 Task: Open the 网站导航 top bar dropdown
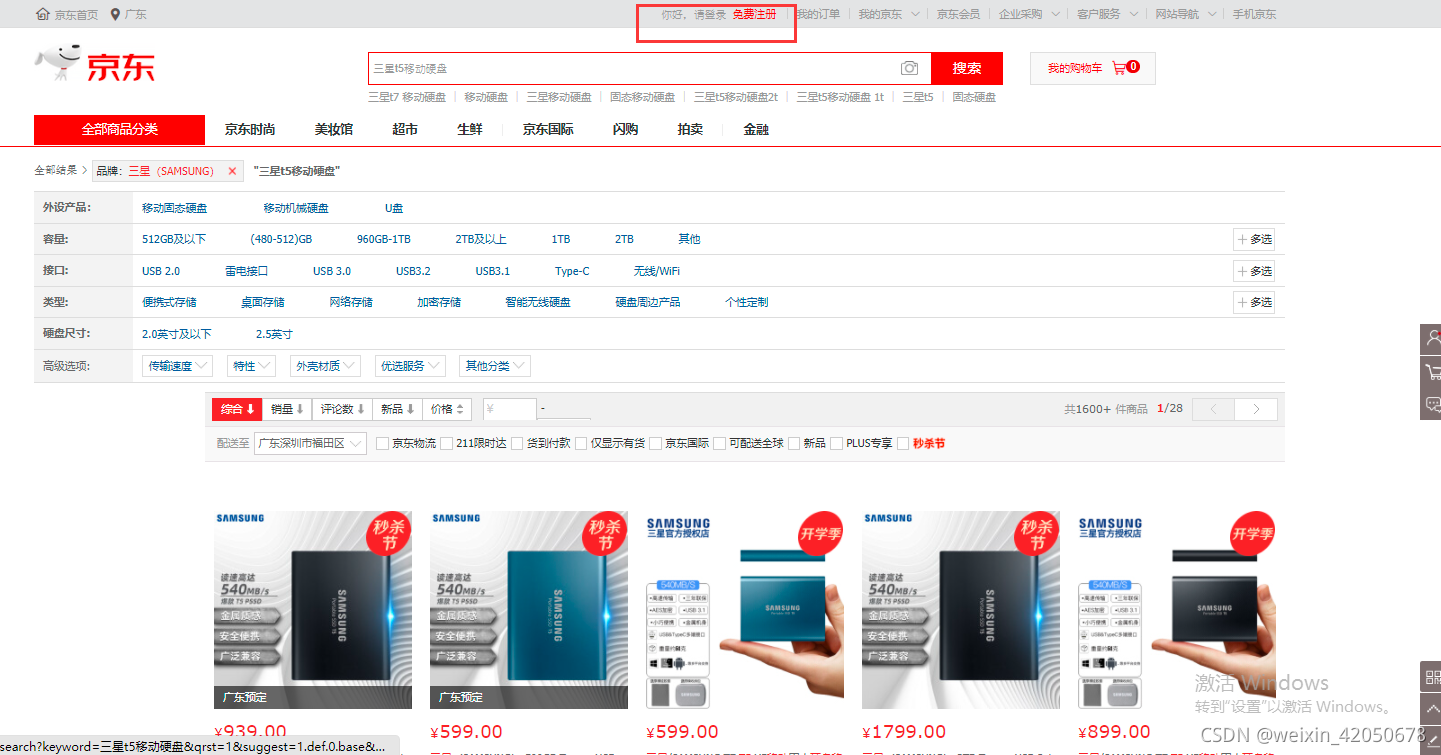click(1186, 14)
